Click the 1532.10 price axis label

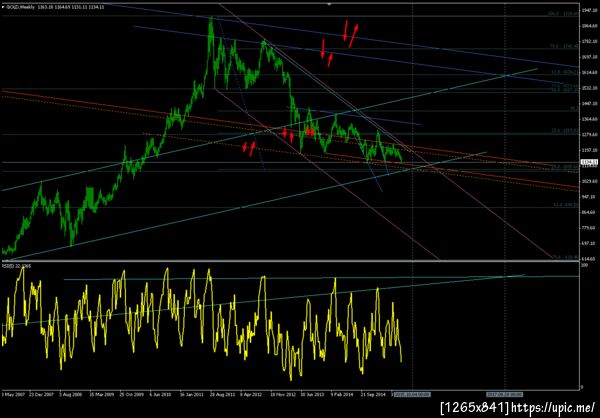click(x=589, y=88)
